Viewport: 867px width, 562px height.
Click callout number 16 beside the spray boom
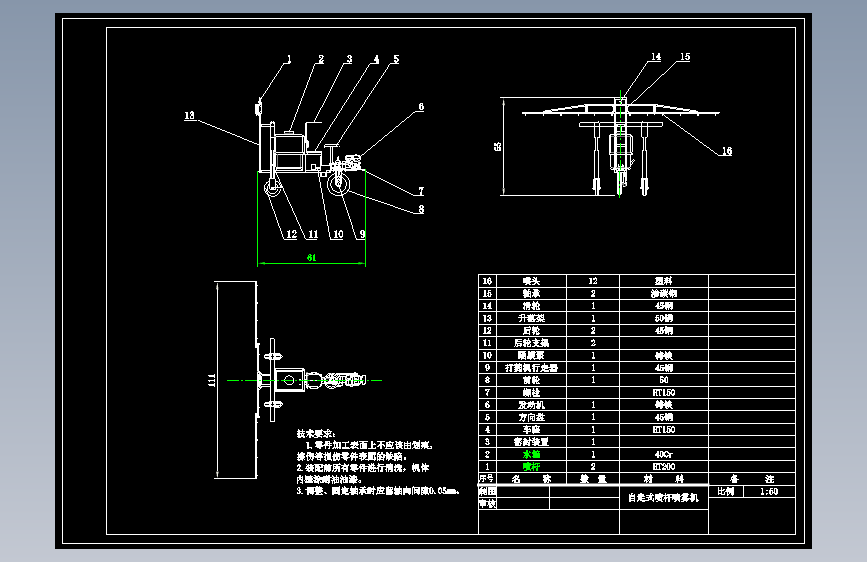[727, 150]
